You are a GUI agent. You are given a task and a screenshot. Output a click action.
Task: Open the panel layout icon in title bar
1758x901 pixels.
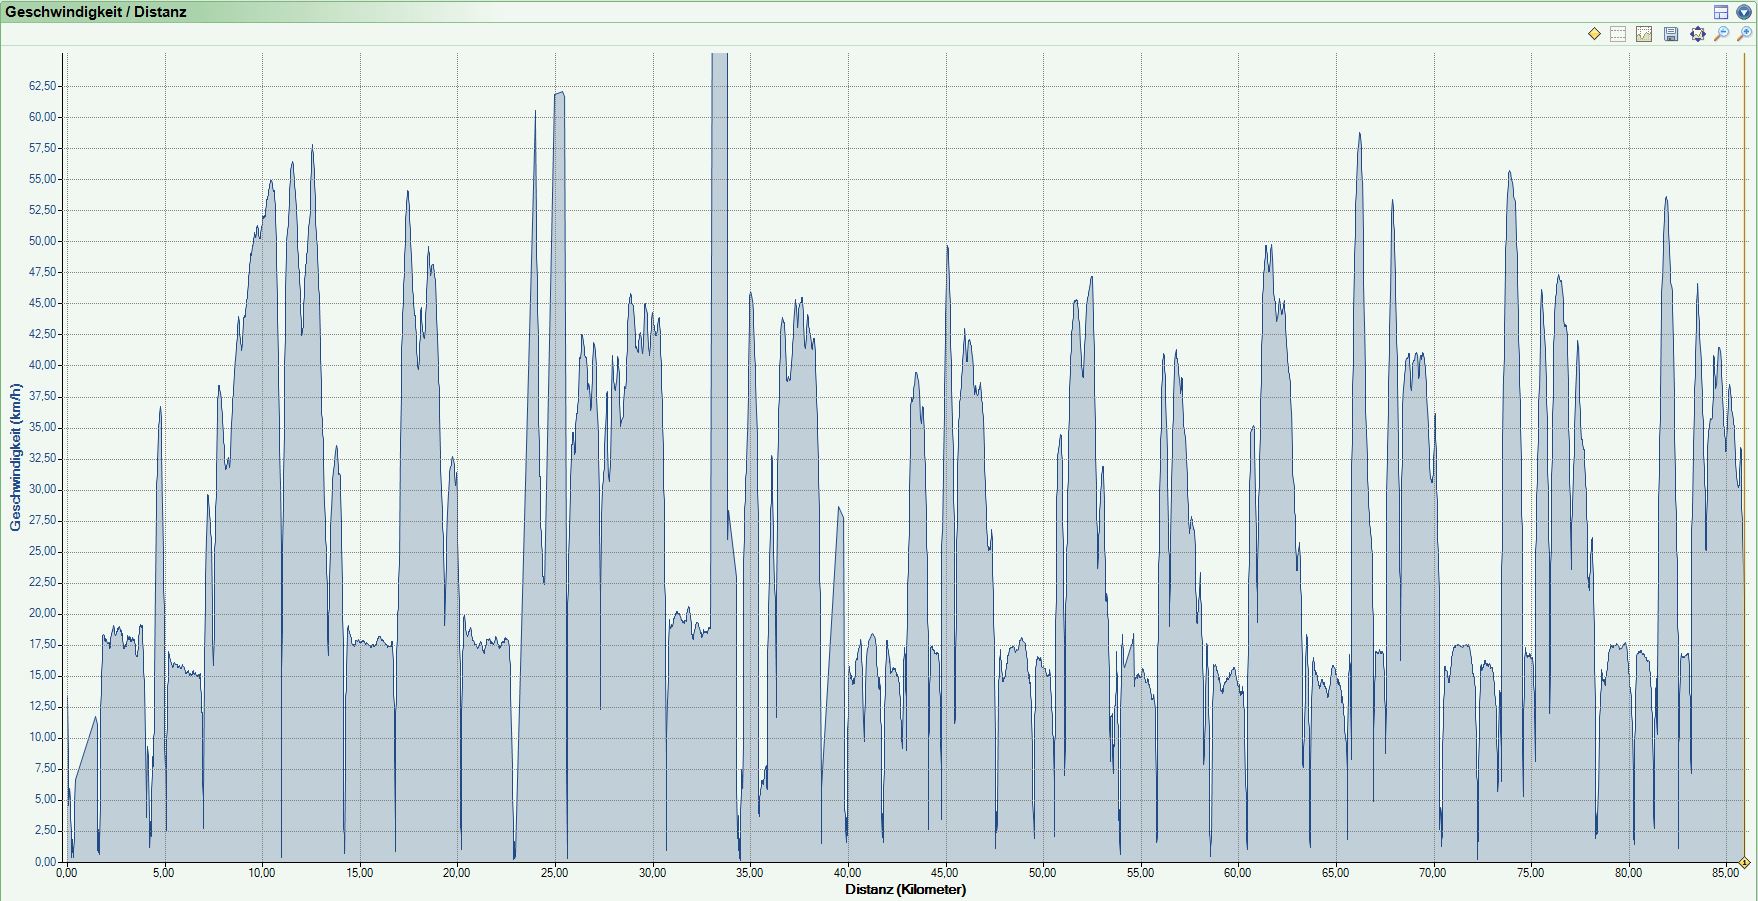[x=1721, y=12]
